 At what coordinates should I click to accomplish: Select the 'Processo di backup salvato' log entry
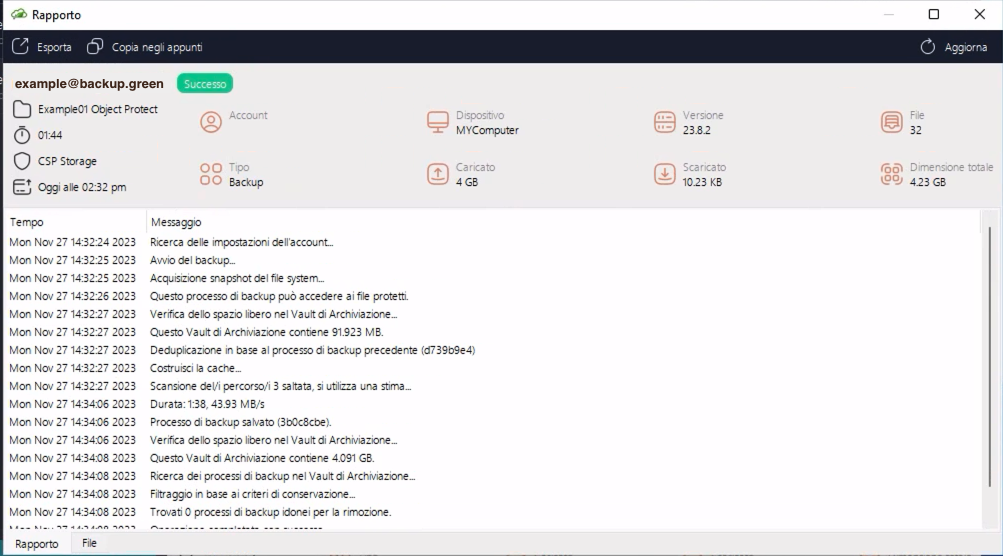pos(240,422)
